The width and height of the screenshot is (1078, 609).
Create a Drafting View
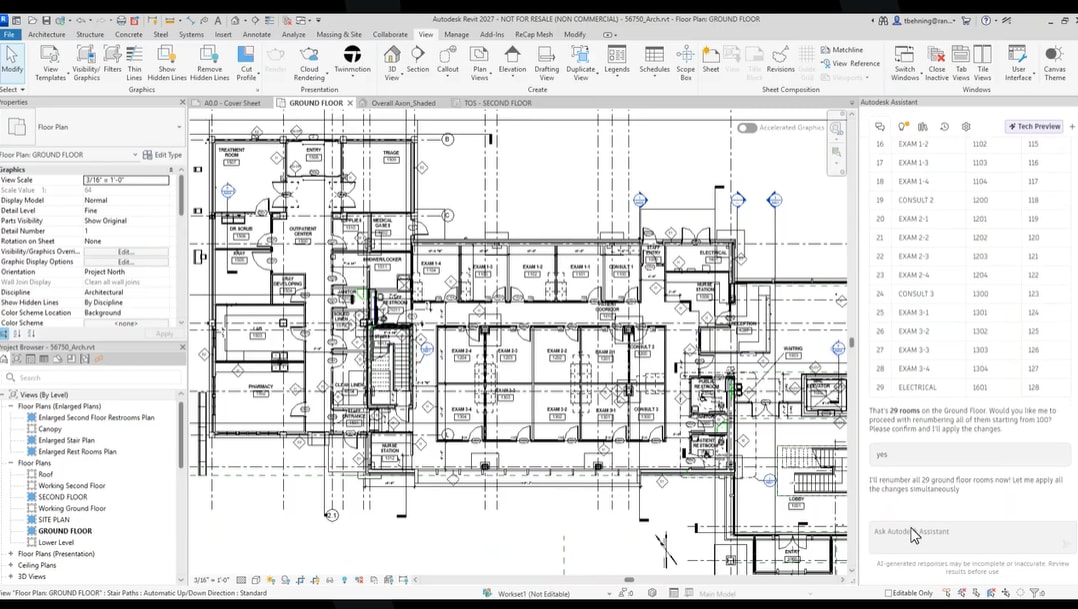tap(547, 63)
